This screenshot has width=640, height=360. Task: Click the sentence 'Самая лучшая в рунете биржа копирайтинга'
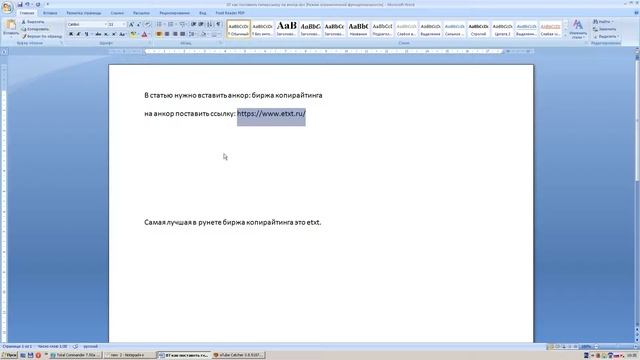click(219, 222)
